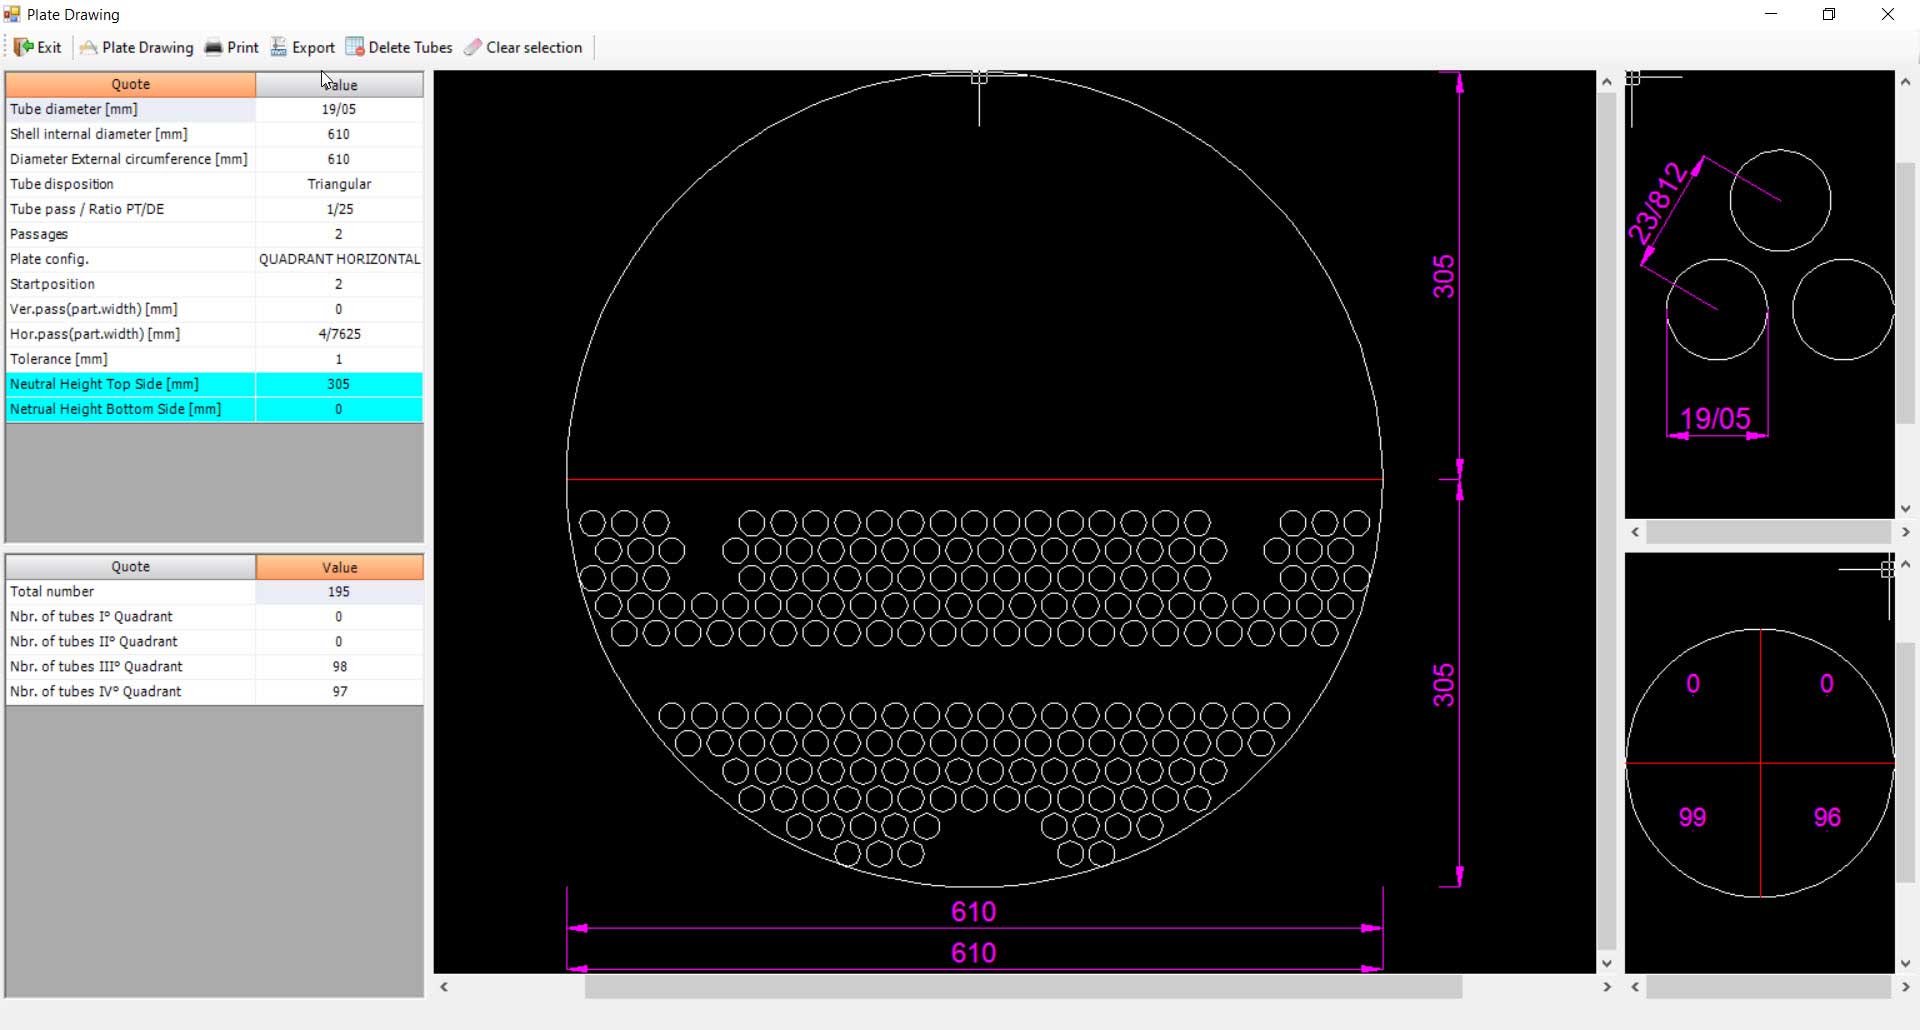
Task: Click the lower table Quote column header
Action: [130, 566]
